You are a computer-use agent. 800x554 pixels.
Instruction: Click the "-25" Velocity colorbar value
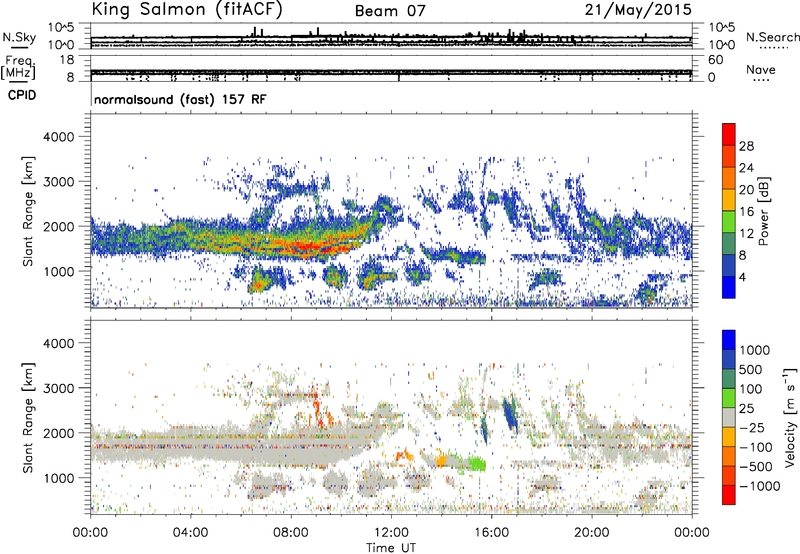pyautogui.click(x=751, y=428)
